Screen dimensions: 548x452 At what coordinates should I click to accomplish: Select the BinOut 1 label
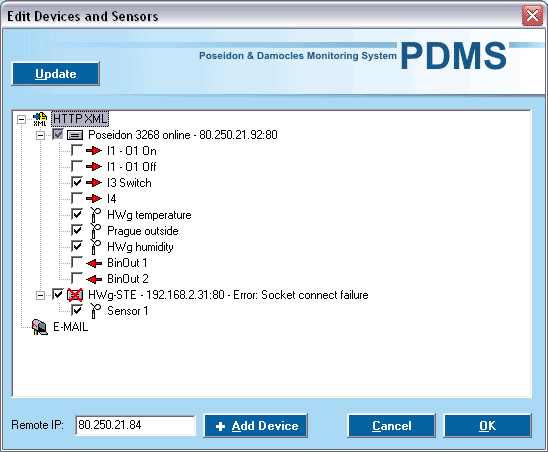click(127, 263)
